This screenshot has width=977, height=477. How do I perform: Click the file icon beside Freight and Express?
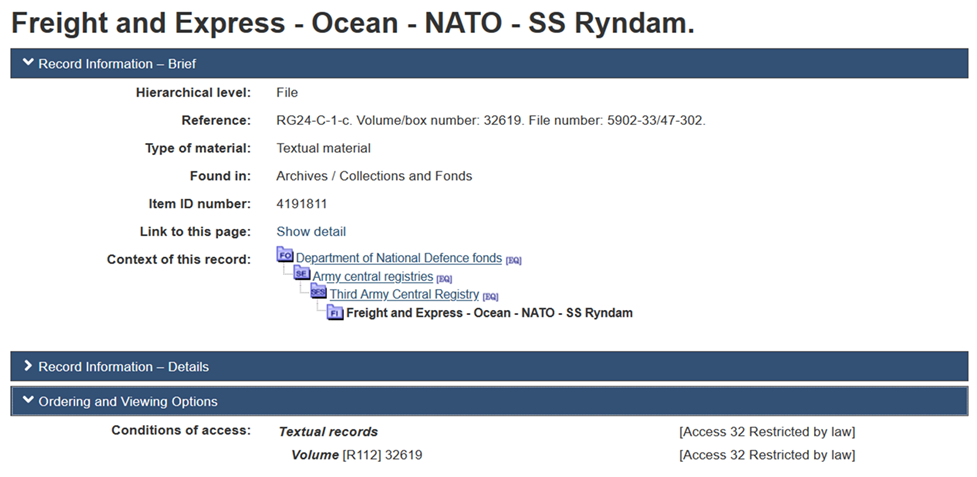coord(336,312)
